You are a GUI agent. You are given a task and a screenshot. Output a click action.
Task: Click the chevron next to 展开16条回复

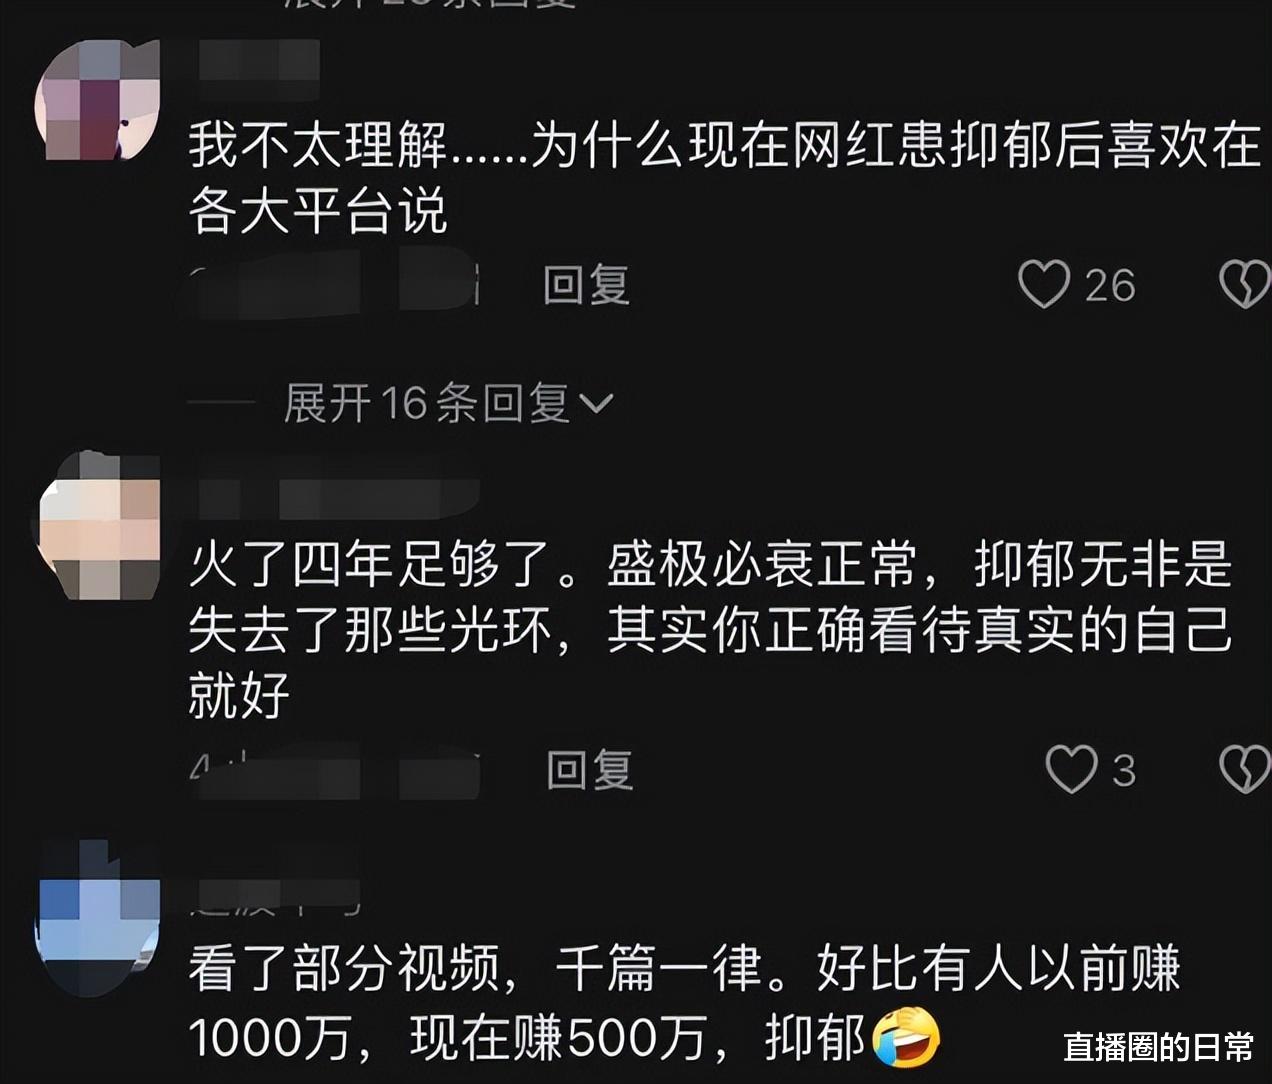[596, 404]
